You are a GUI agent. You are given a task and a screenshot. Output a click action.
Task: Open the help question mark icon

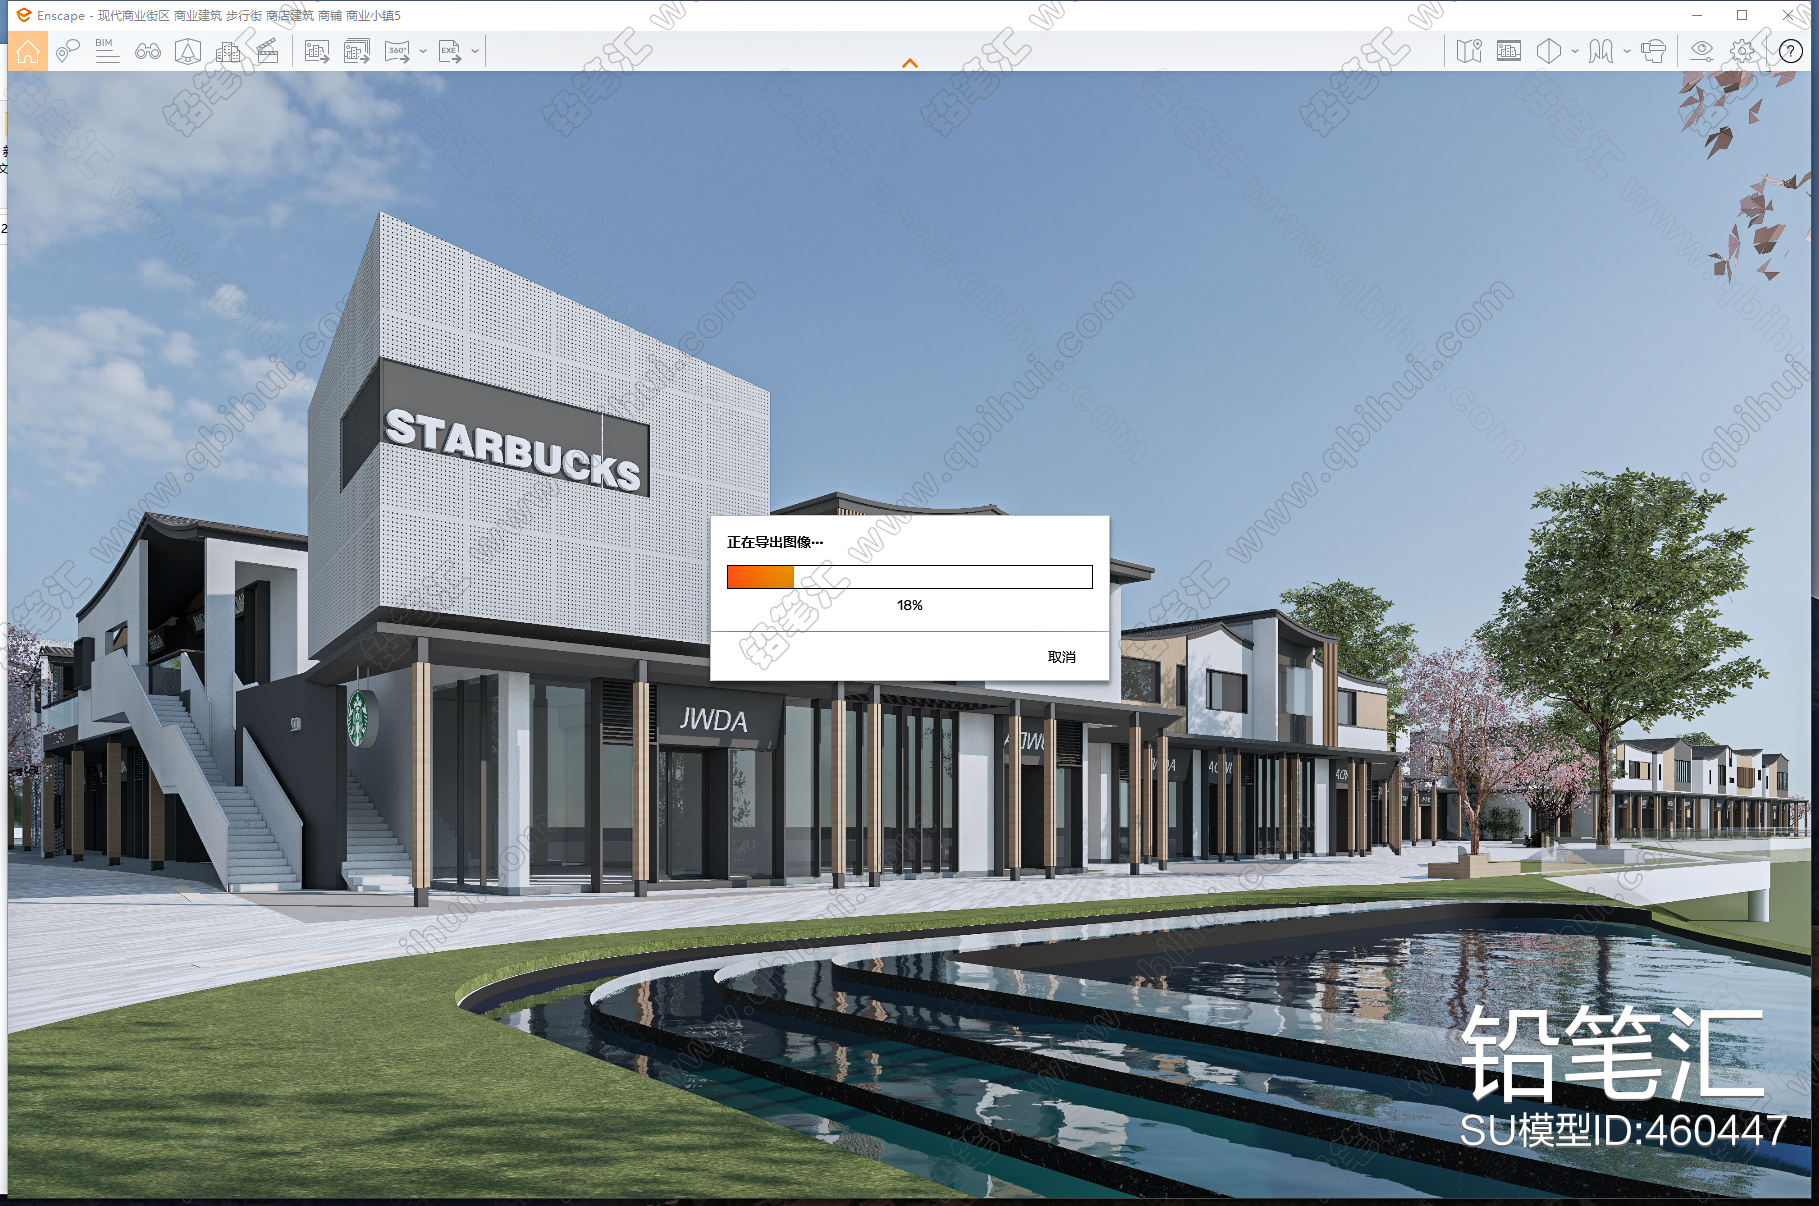tap(1790, 51)
